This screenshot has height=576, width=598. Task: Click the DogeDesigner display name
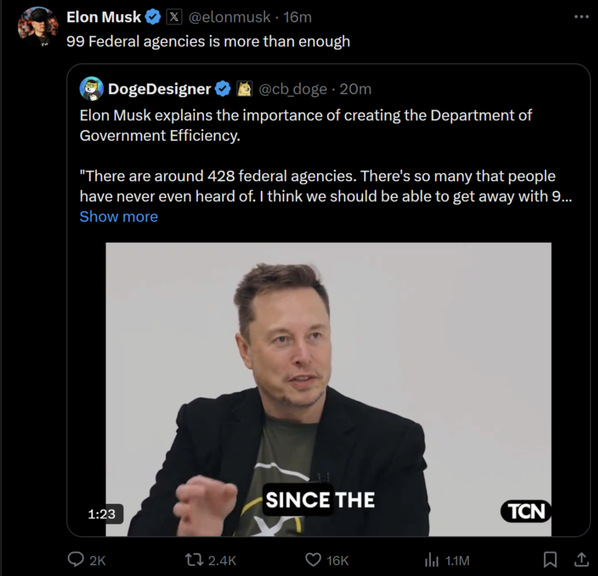(x=159, y=89)
